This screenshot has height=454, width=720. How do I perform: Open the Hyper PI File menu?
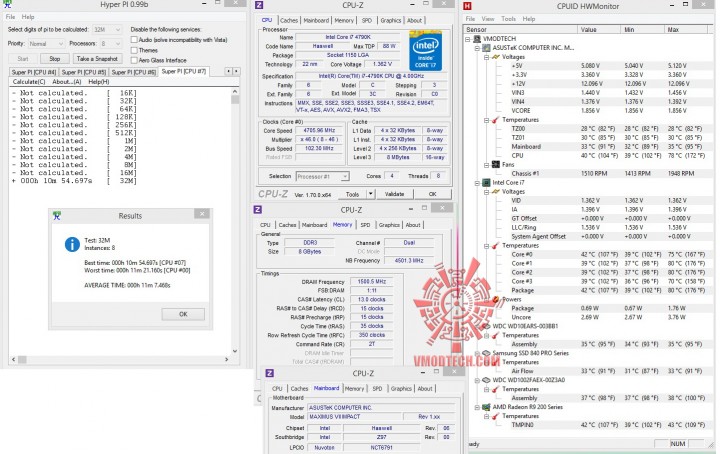(x=10, y=17)
